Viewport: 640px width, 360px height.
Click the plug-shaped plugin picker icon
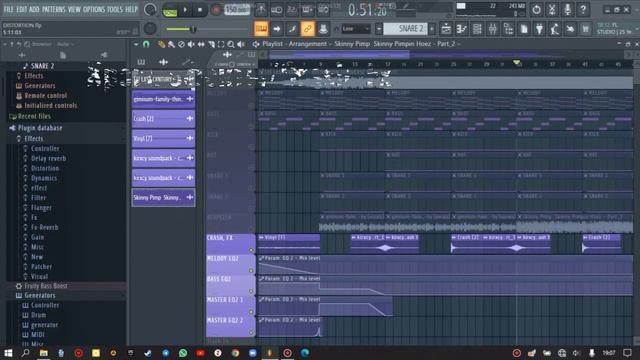pos(539,29)
